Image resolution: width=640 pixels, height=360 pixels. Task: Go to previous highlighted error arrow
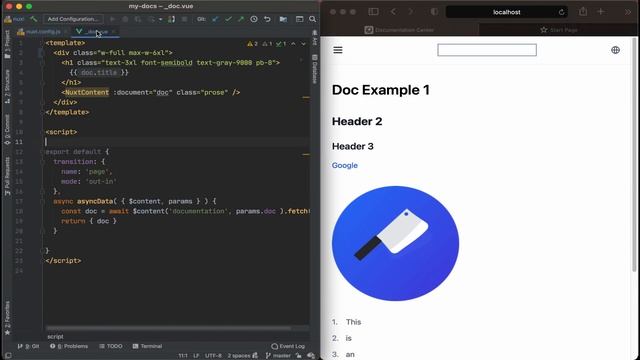pos(293,44)
